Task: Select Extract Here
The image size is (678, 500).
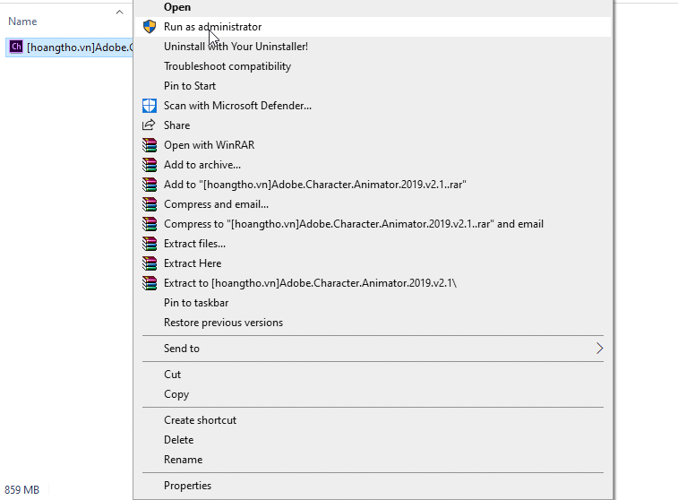Action: click(x=373, y=263)
